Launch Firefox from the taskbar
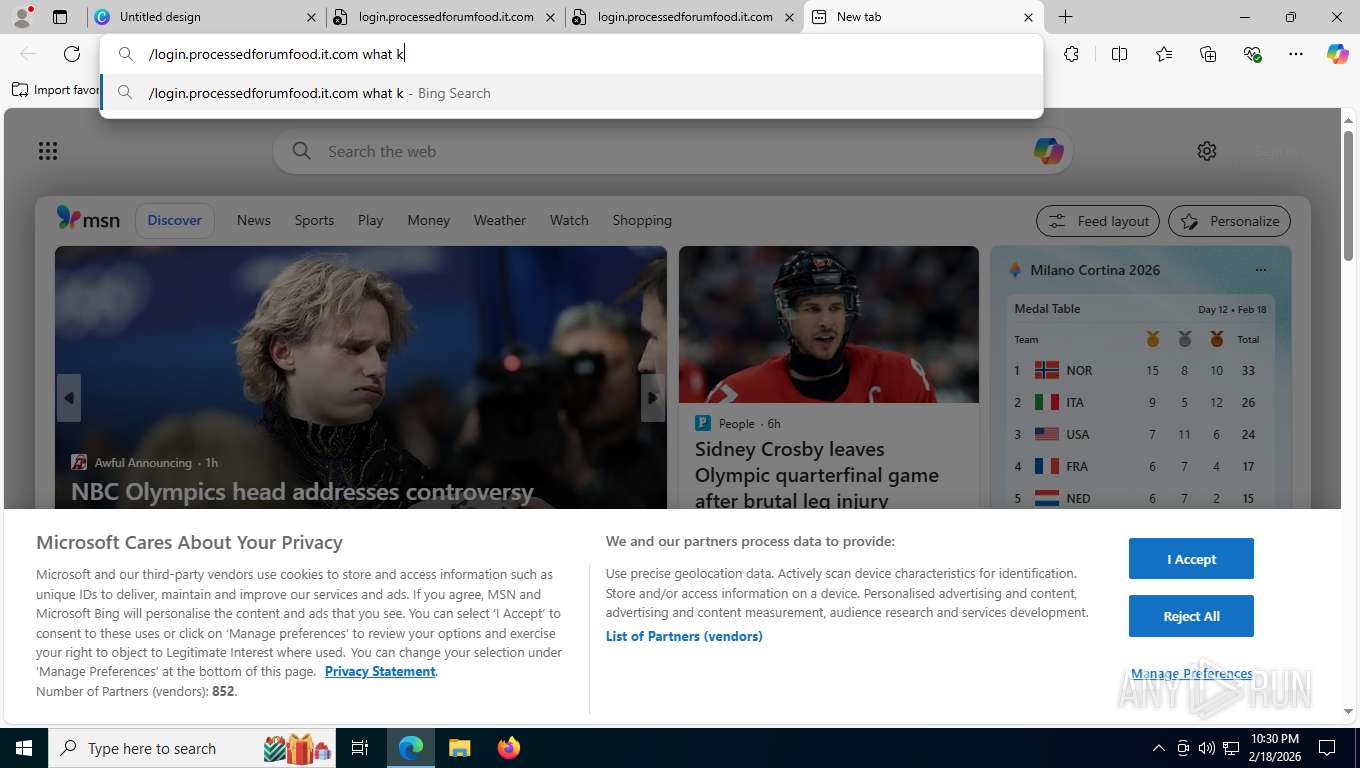This screenshot has height=768, width=1360. pyautogui.click(x=509, y=748)
